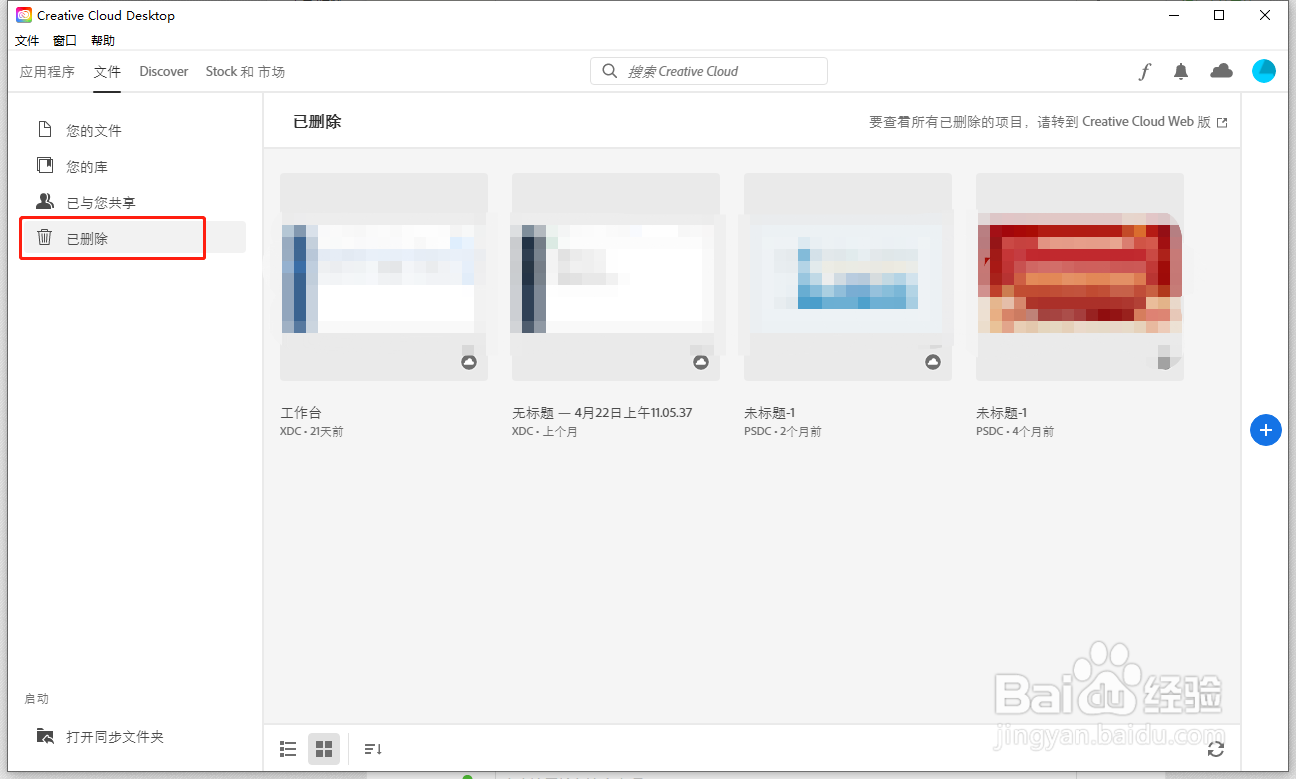The image size is (1296, 779).
Task: Select the 工作台 file thumbnail
Action: [384, 277]
